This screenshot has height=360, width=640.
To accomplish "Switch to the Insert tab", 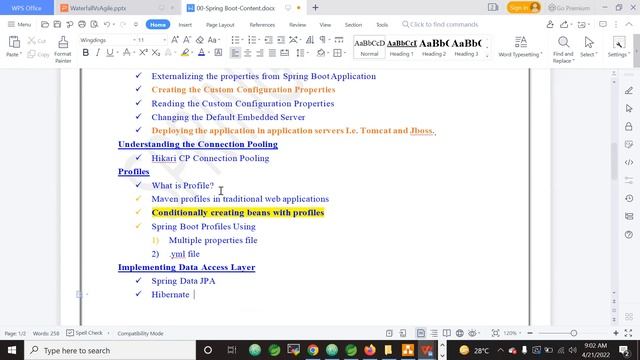I will tap(185, 25).
